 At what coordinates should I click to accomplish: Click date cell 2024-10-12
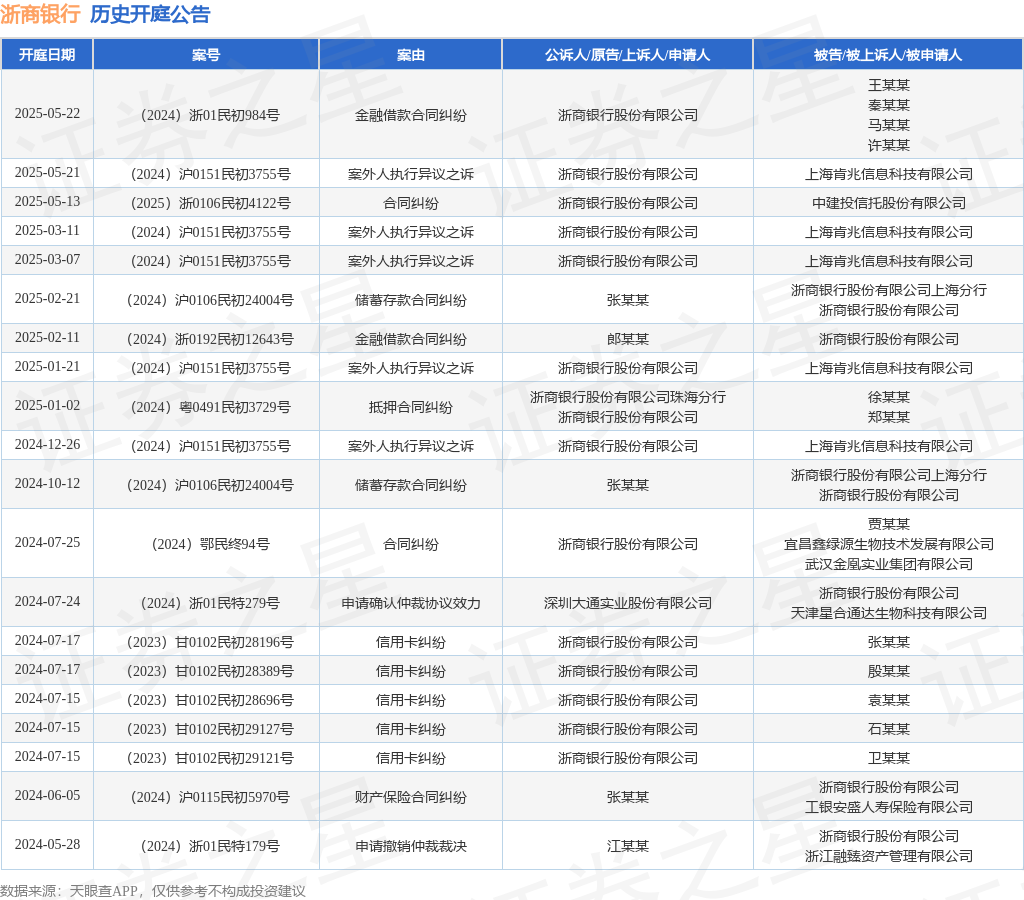point(47,484)
